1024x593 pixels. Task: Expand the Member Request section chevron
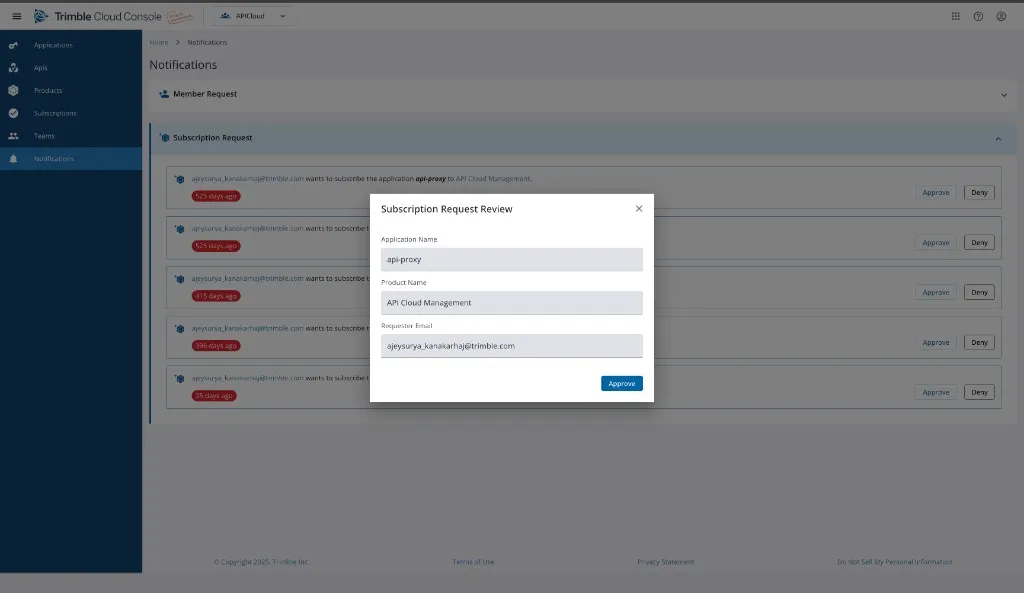[x=1004, y=95]
